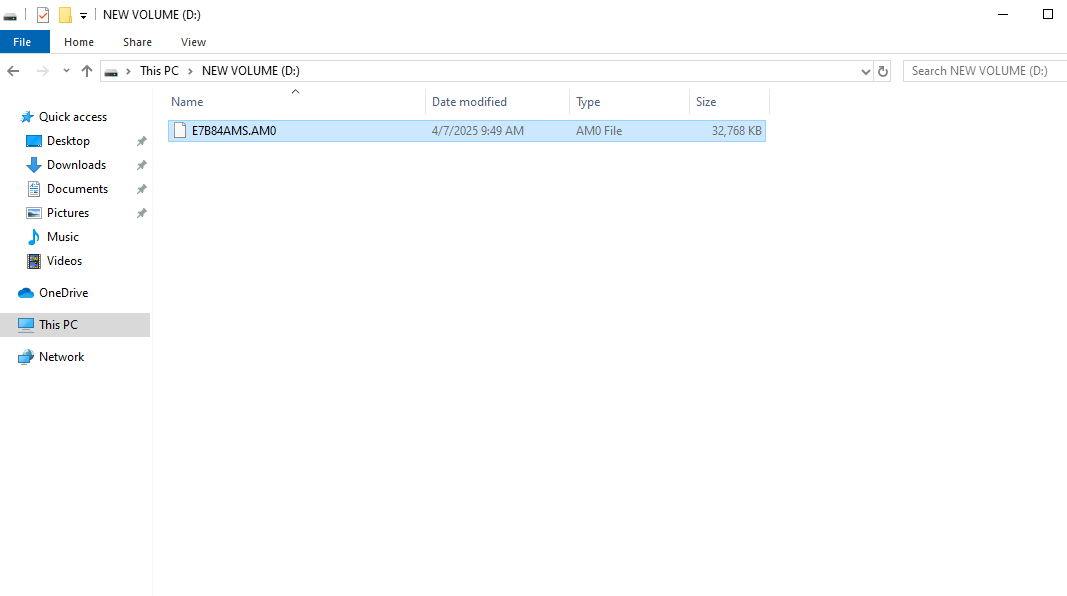Click the Downloads arrow icon
This screenshot has width=1067, height=596.
point(33,165)
